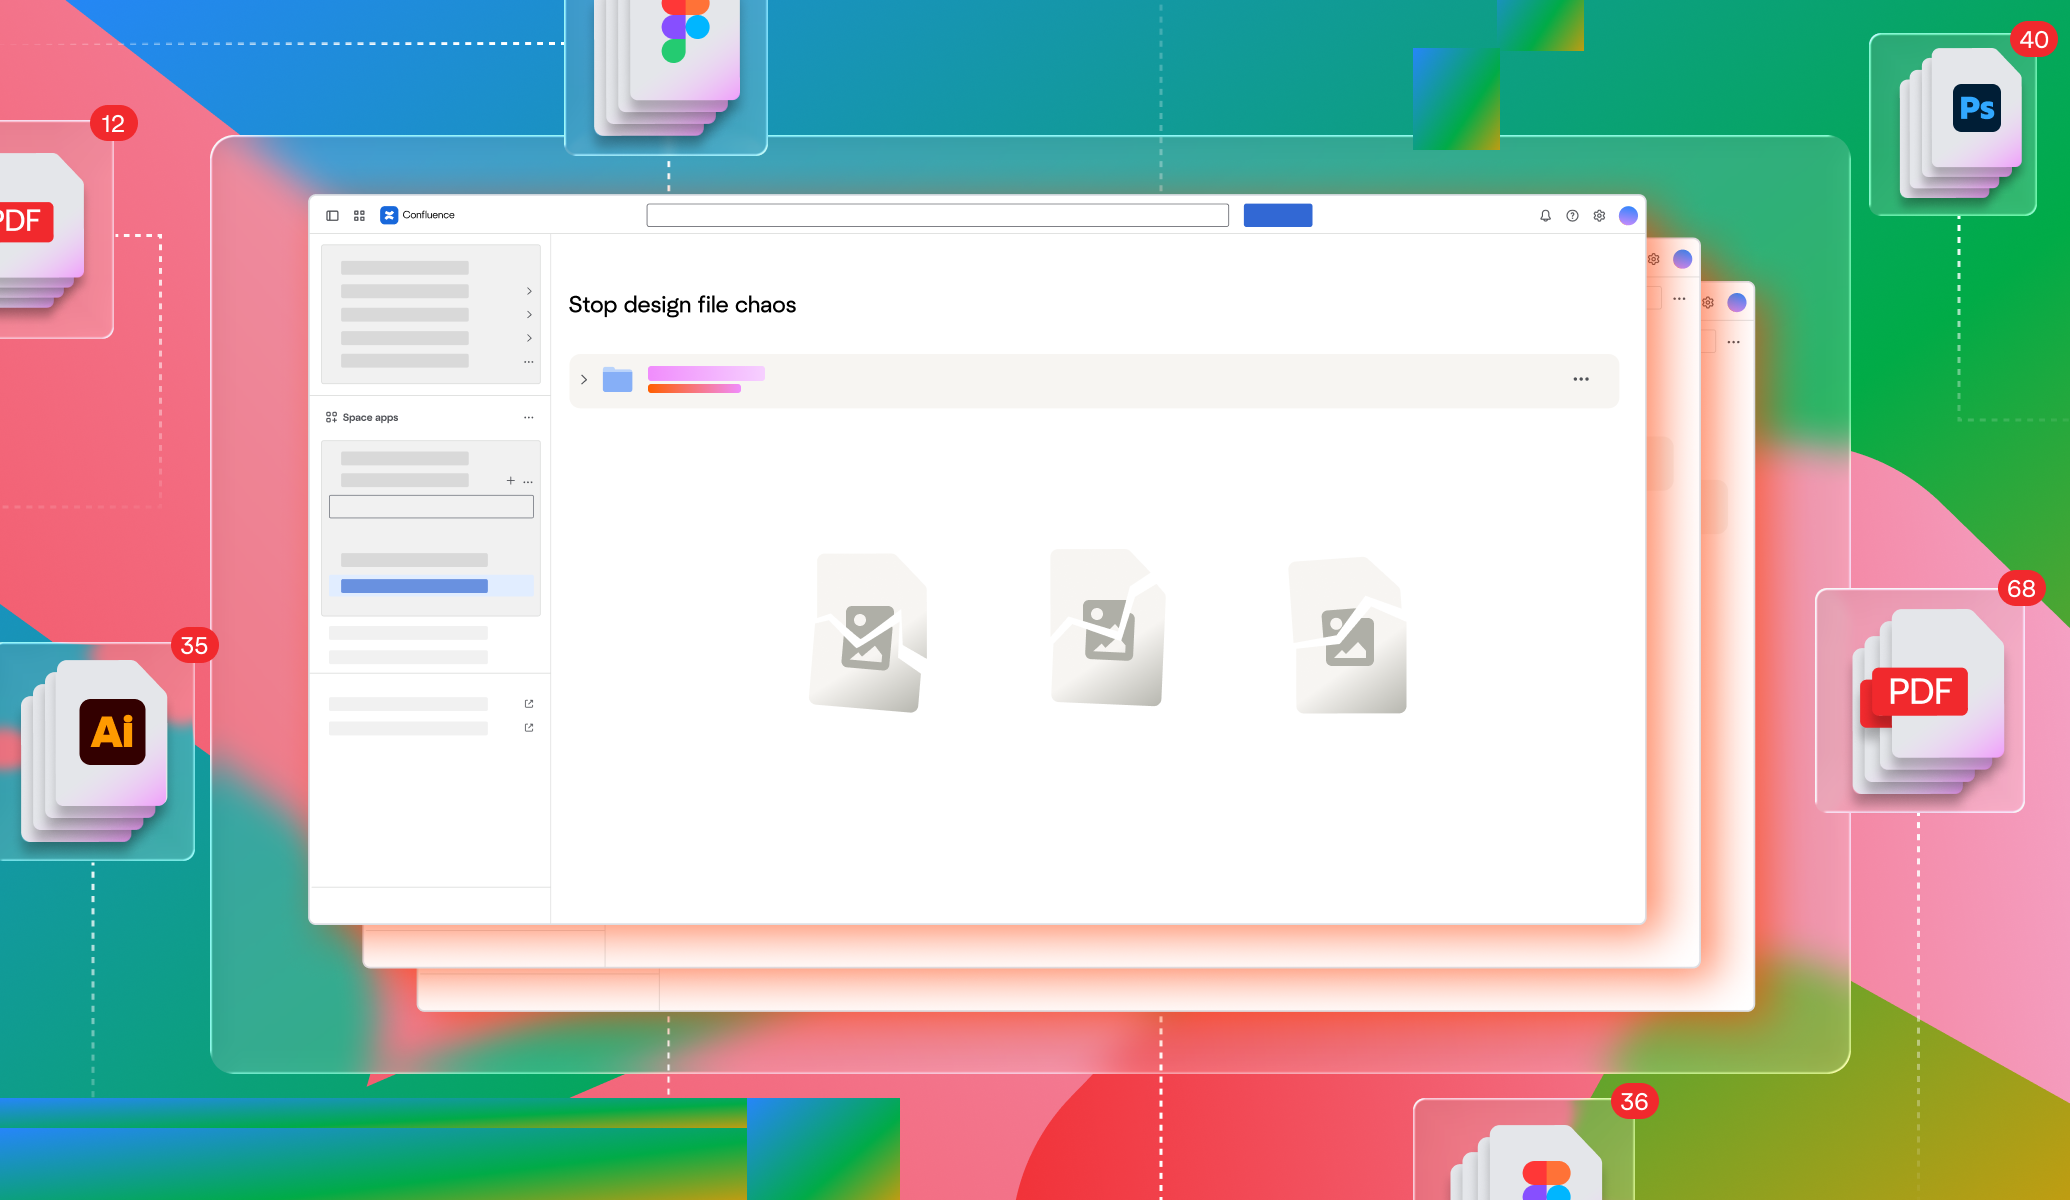Open the first external link icon
The height and width of the screenshot is (1200, 2070).
[x=529, y=704]
